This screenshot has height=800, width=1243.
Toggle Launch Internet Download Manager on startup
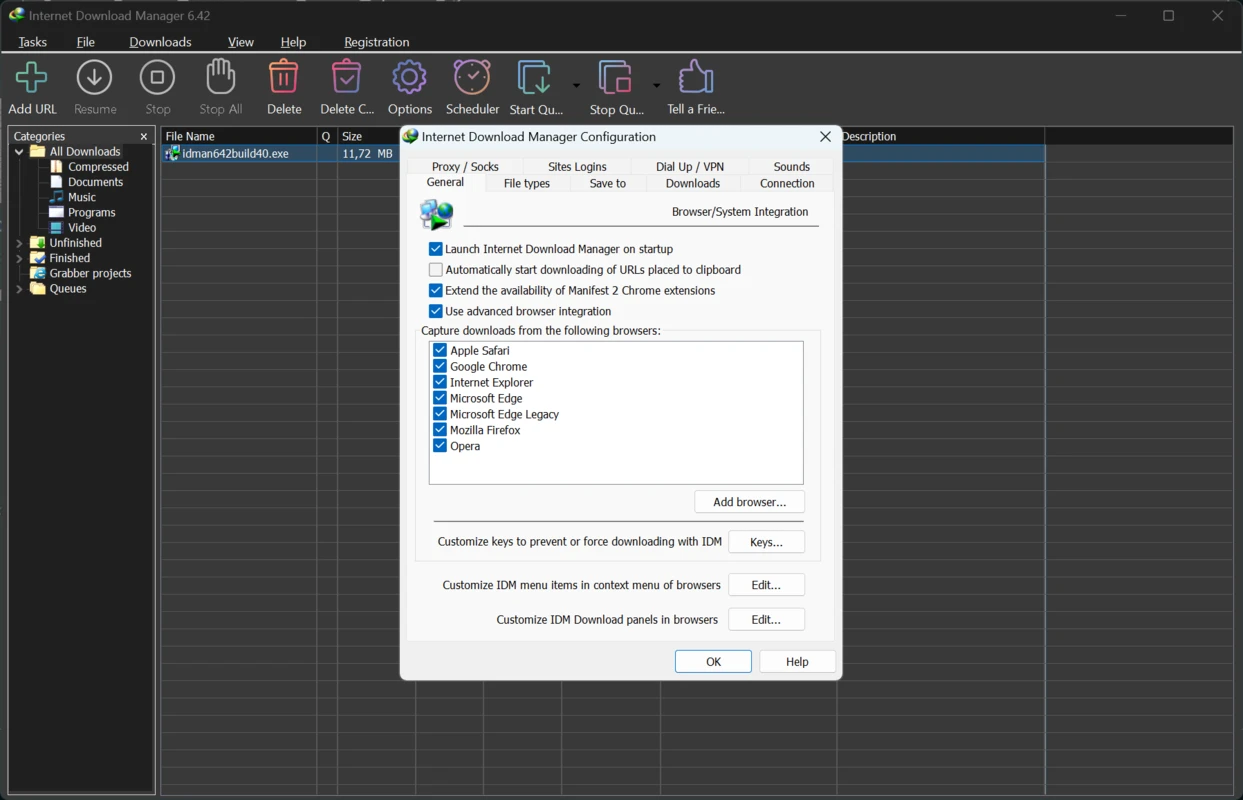coord(436,249)
